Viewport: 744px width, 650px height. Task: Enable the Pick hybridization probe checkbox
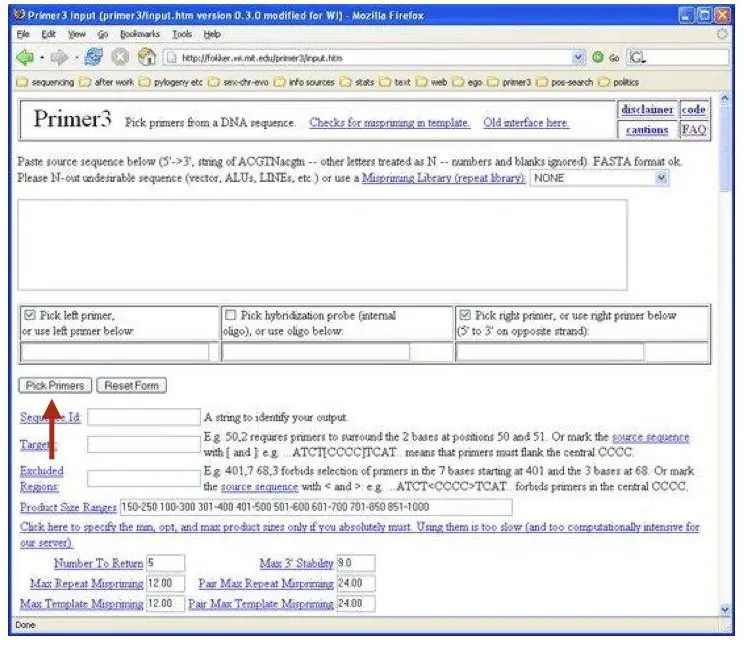point(231,315)
